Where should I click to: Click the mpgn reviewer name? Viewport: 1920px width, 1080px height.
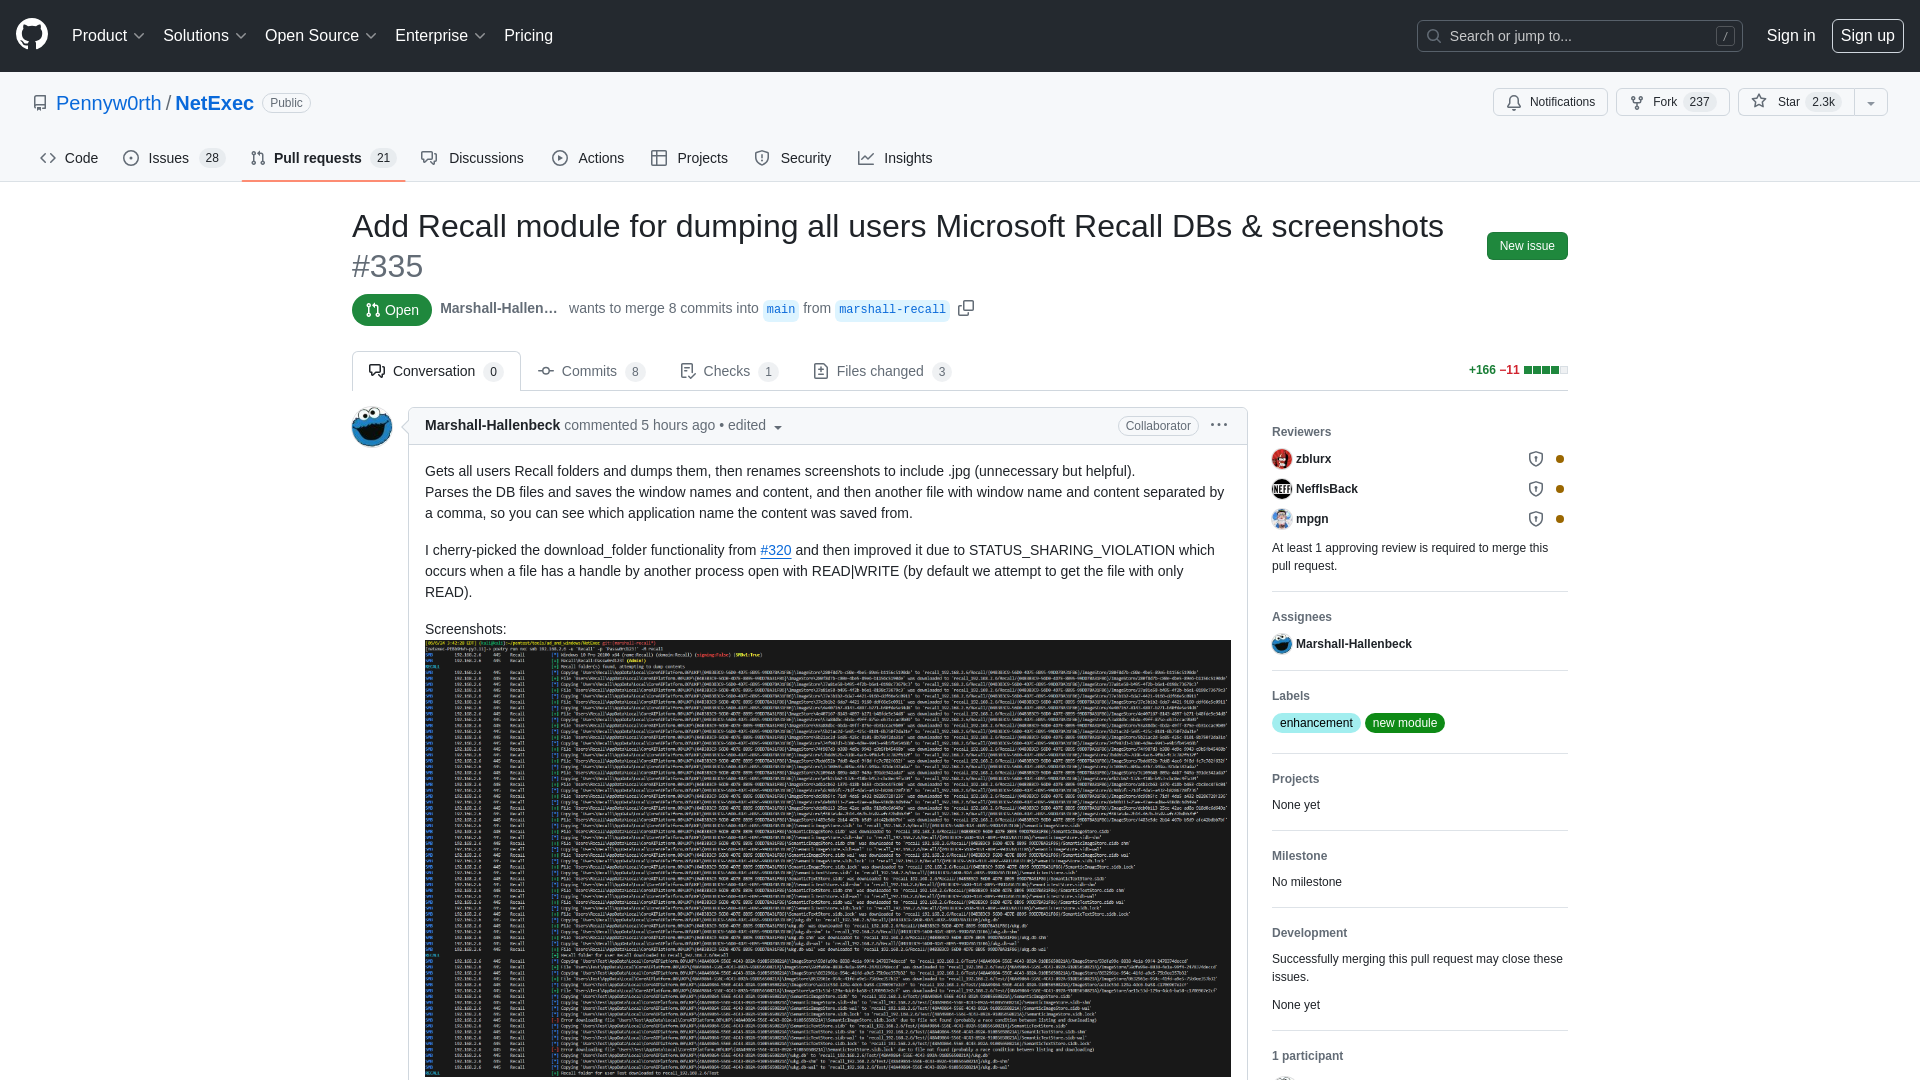click(1312, 519)
